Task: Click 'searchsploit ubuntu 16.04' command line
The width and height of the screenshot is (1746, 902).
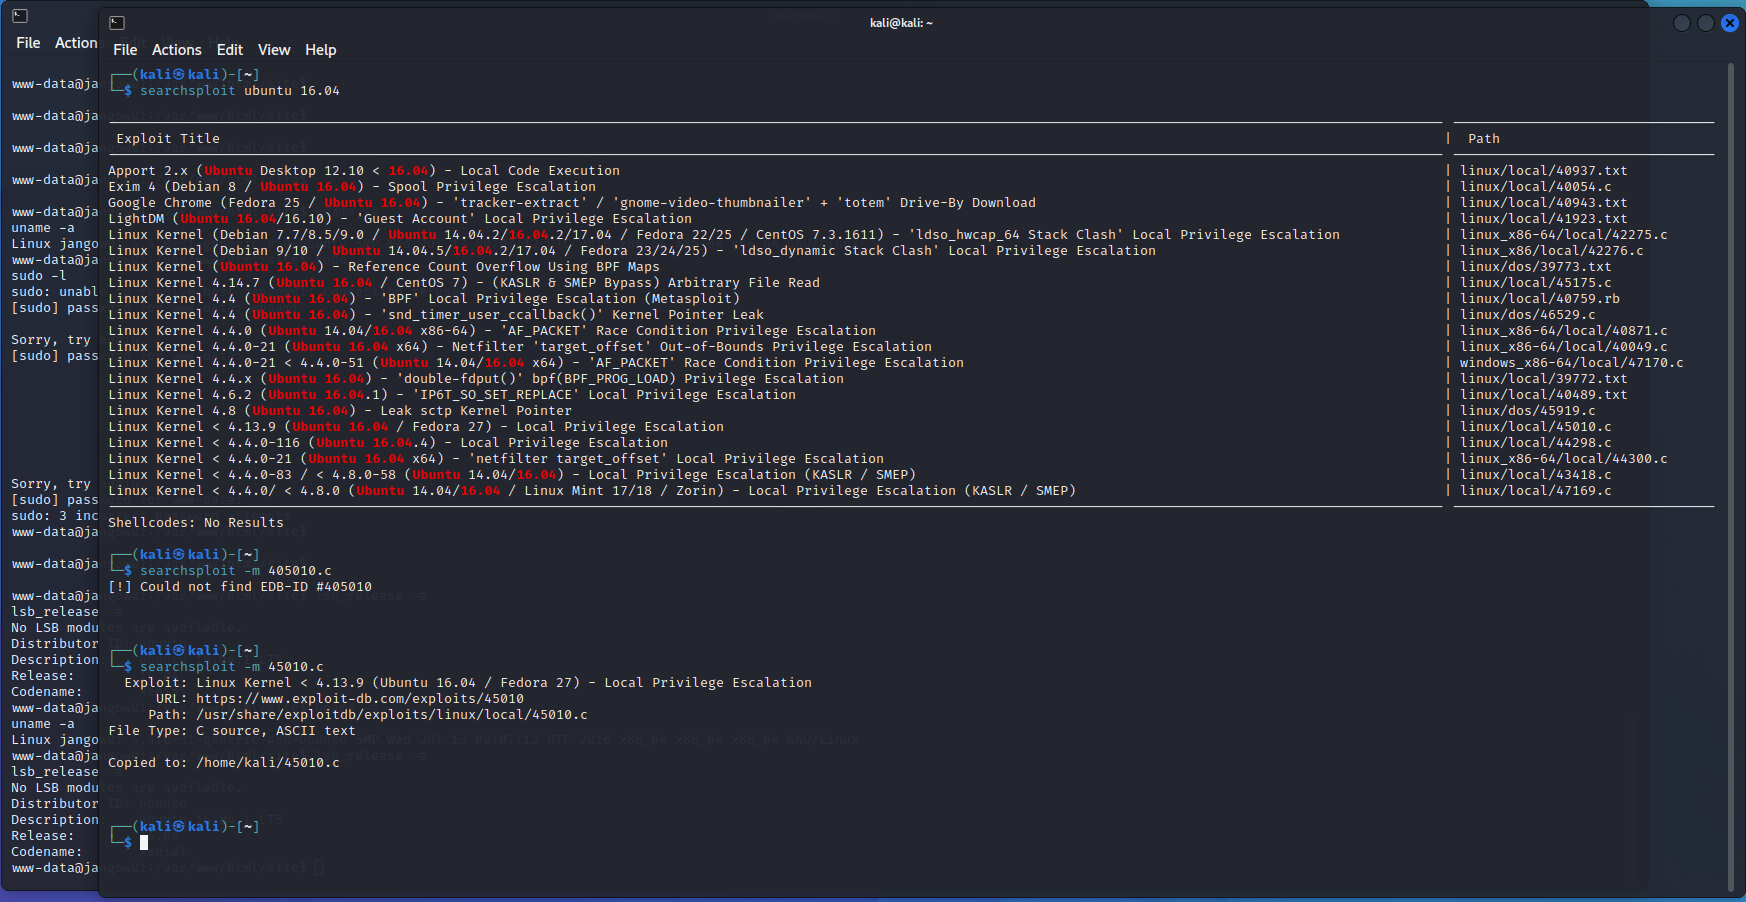Action: coord(240,91)
